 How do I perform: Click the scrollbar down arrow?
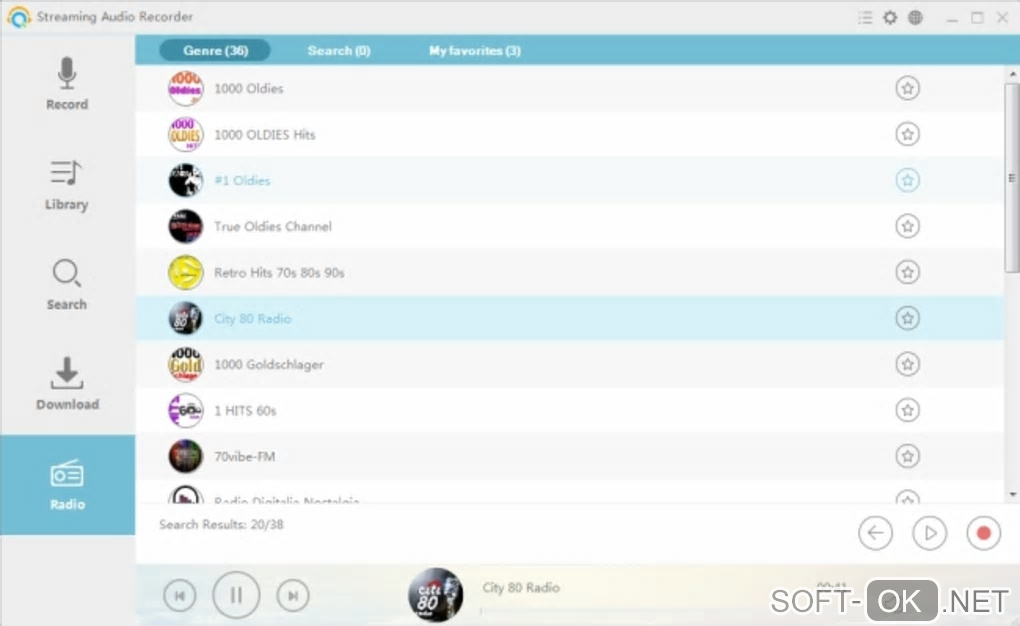(1012, 495)
